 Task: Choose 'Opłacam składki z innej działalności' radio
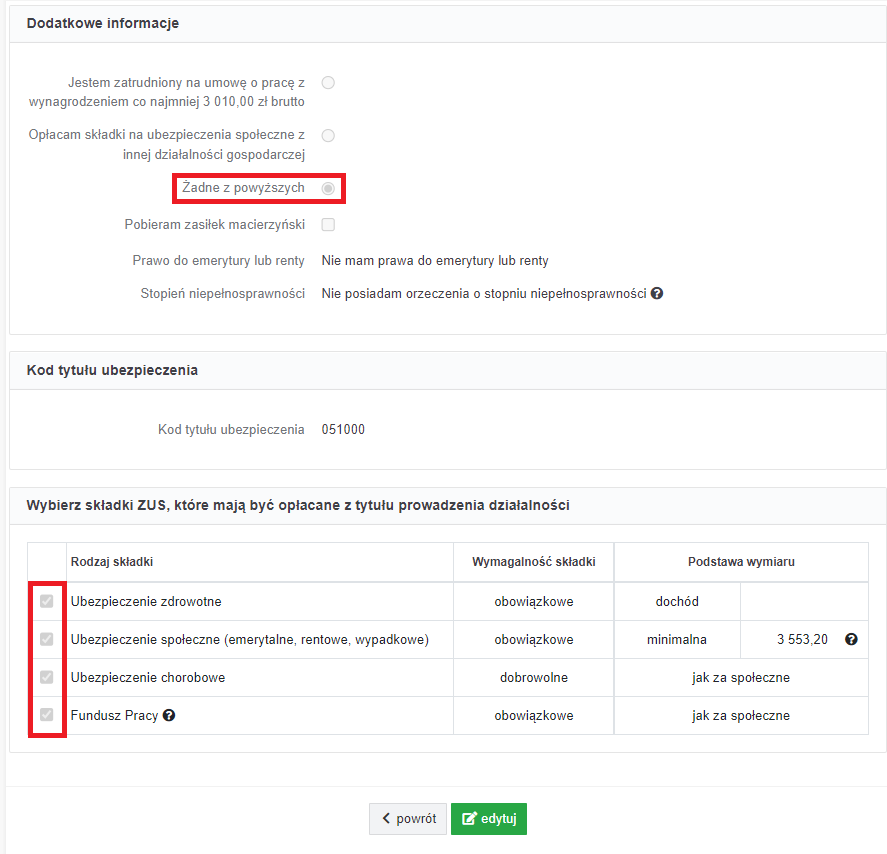pos(328,135)
